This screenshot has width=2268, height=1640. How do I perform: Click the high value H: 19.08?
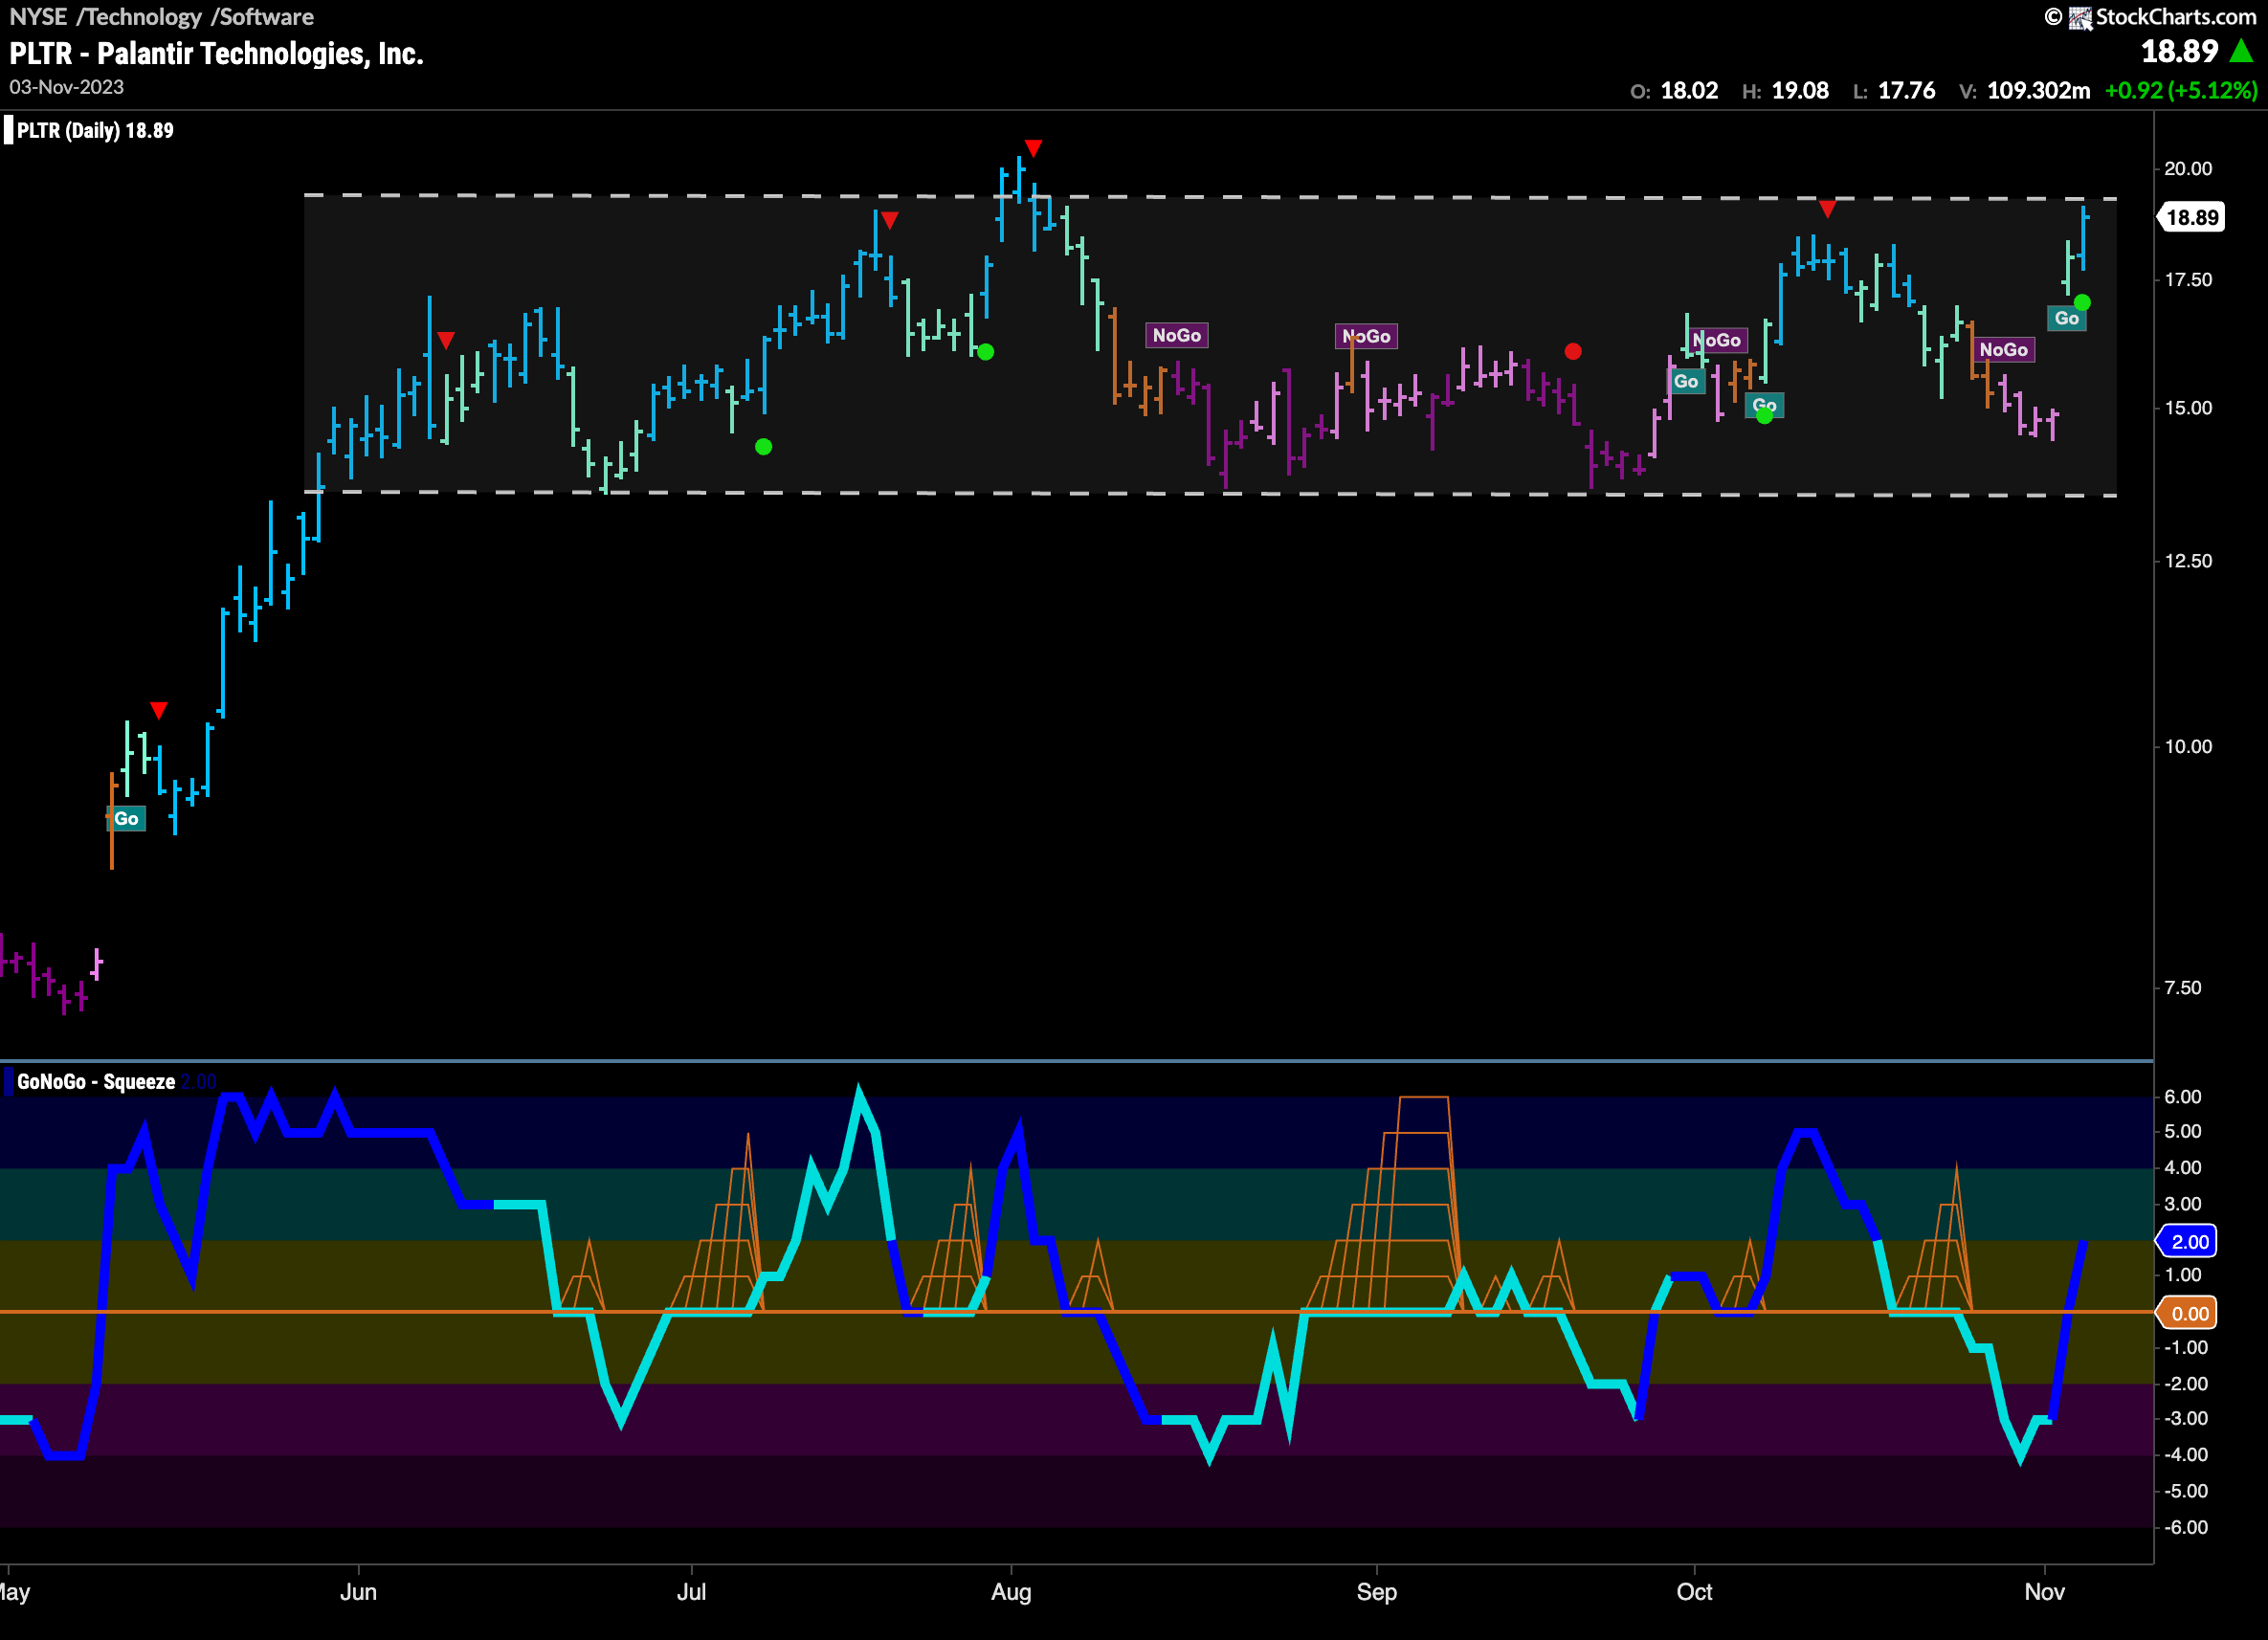tap(1785, 91)
